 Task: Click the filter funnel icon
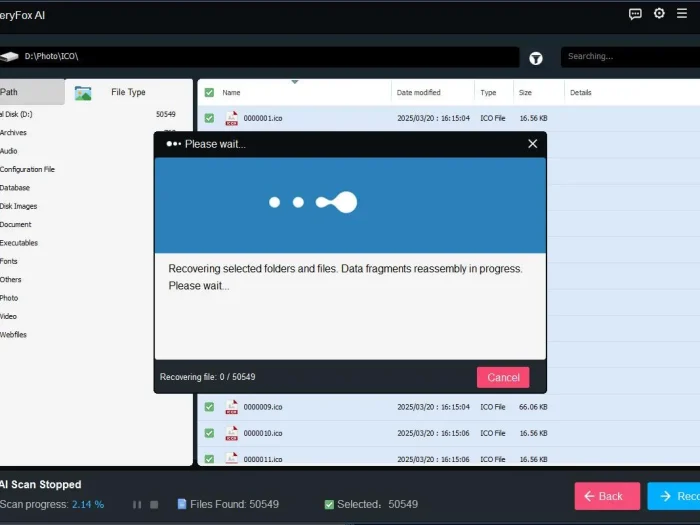(536, 58)
